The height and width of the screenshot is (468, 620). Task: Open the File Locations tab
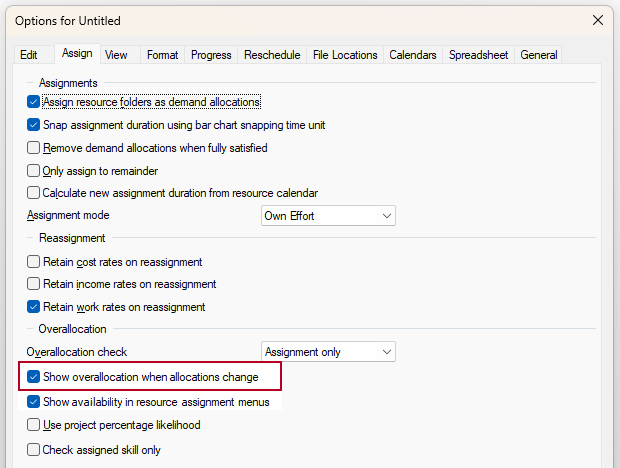click(345, 55)
